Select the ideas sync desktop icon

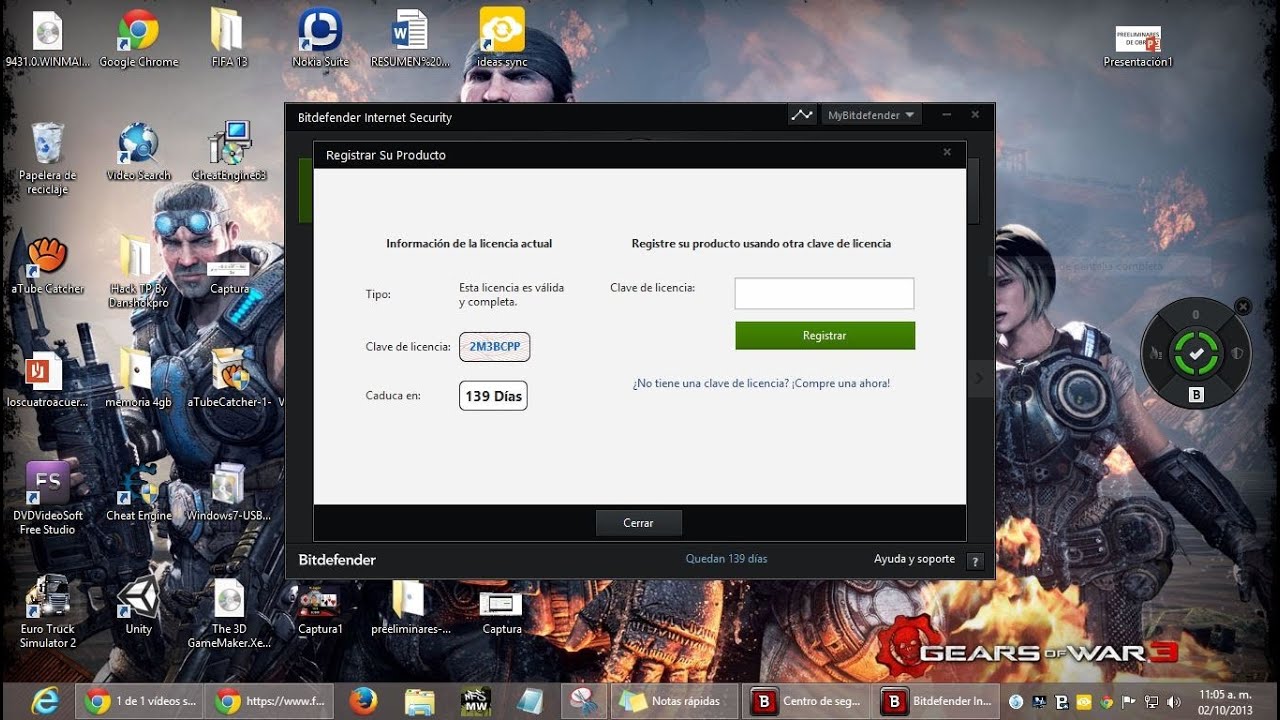coord(502,40)
